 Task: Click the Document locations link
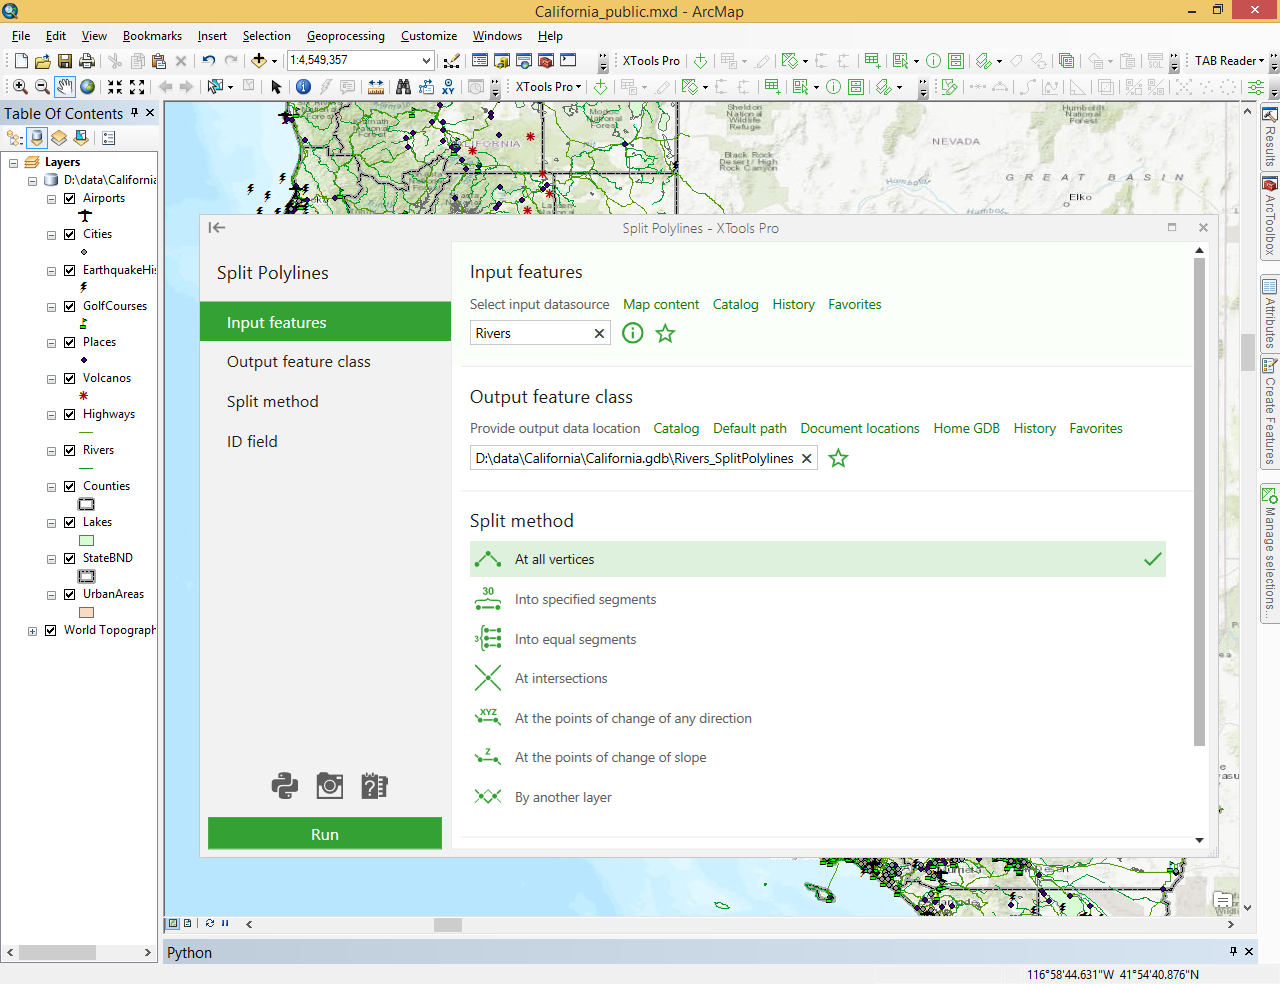coord(860,428)
